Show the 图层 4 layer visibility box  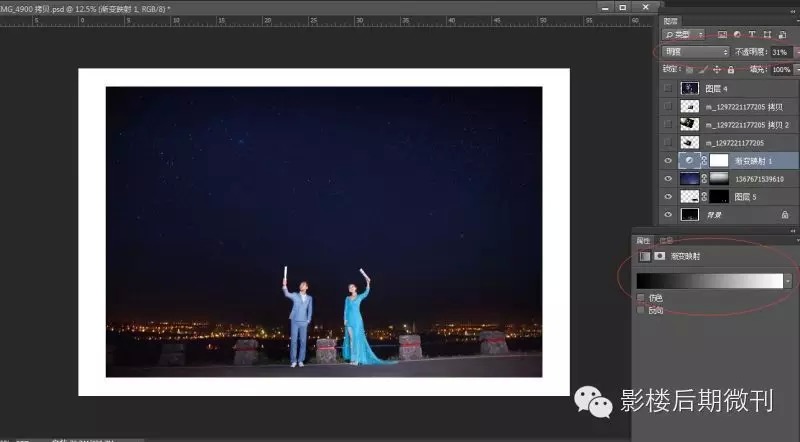tap(668, 88)
